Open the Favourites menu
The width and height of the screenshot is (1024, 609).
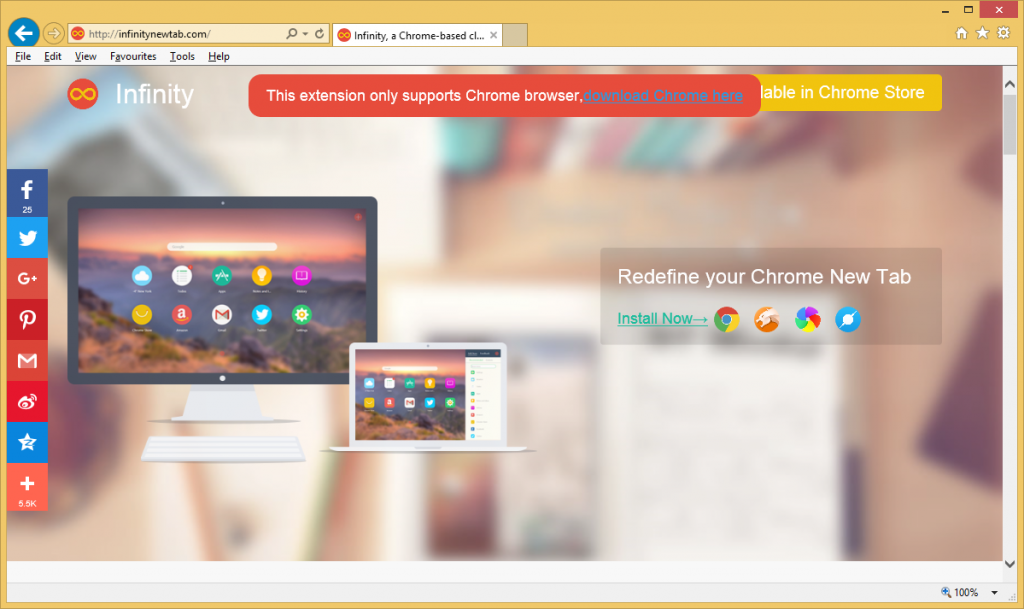[x=133, y=56]
